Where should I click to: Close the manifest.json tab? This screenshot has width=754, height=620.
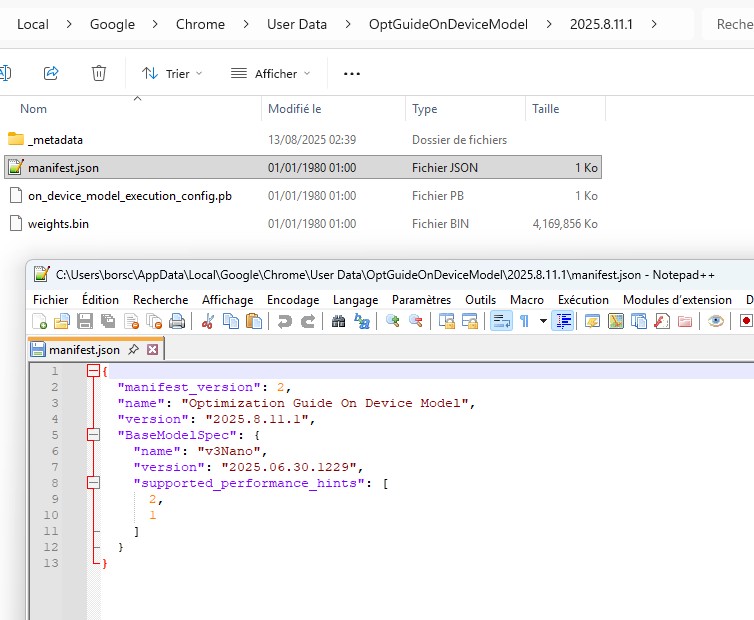(152, 349)
